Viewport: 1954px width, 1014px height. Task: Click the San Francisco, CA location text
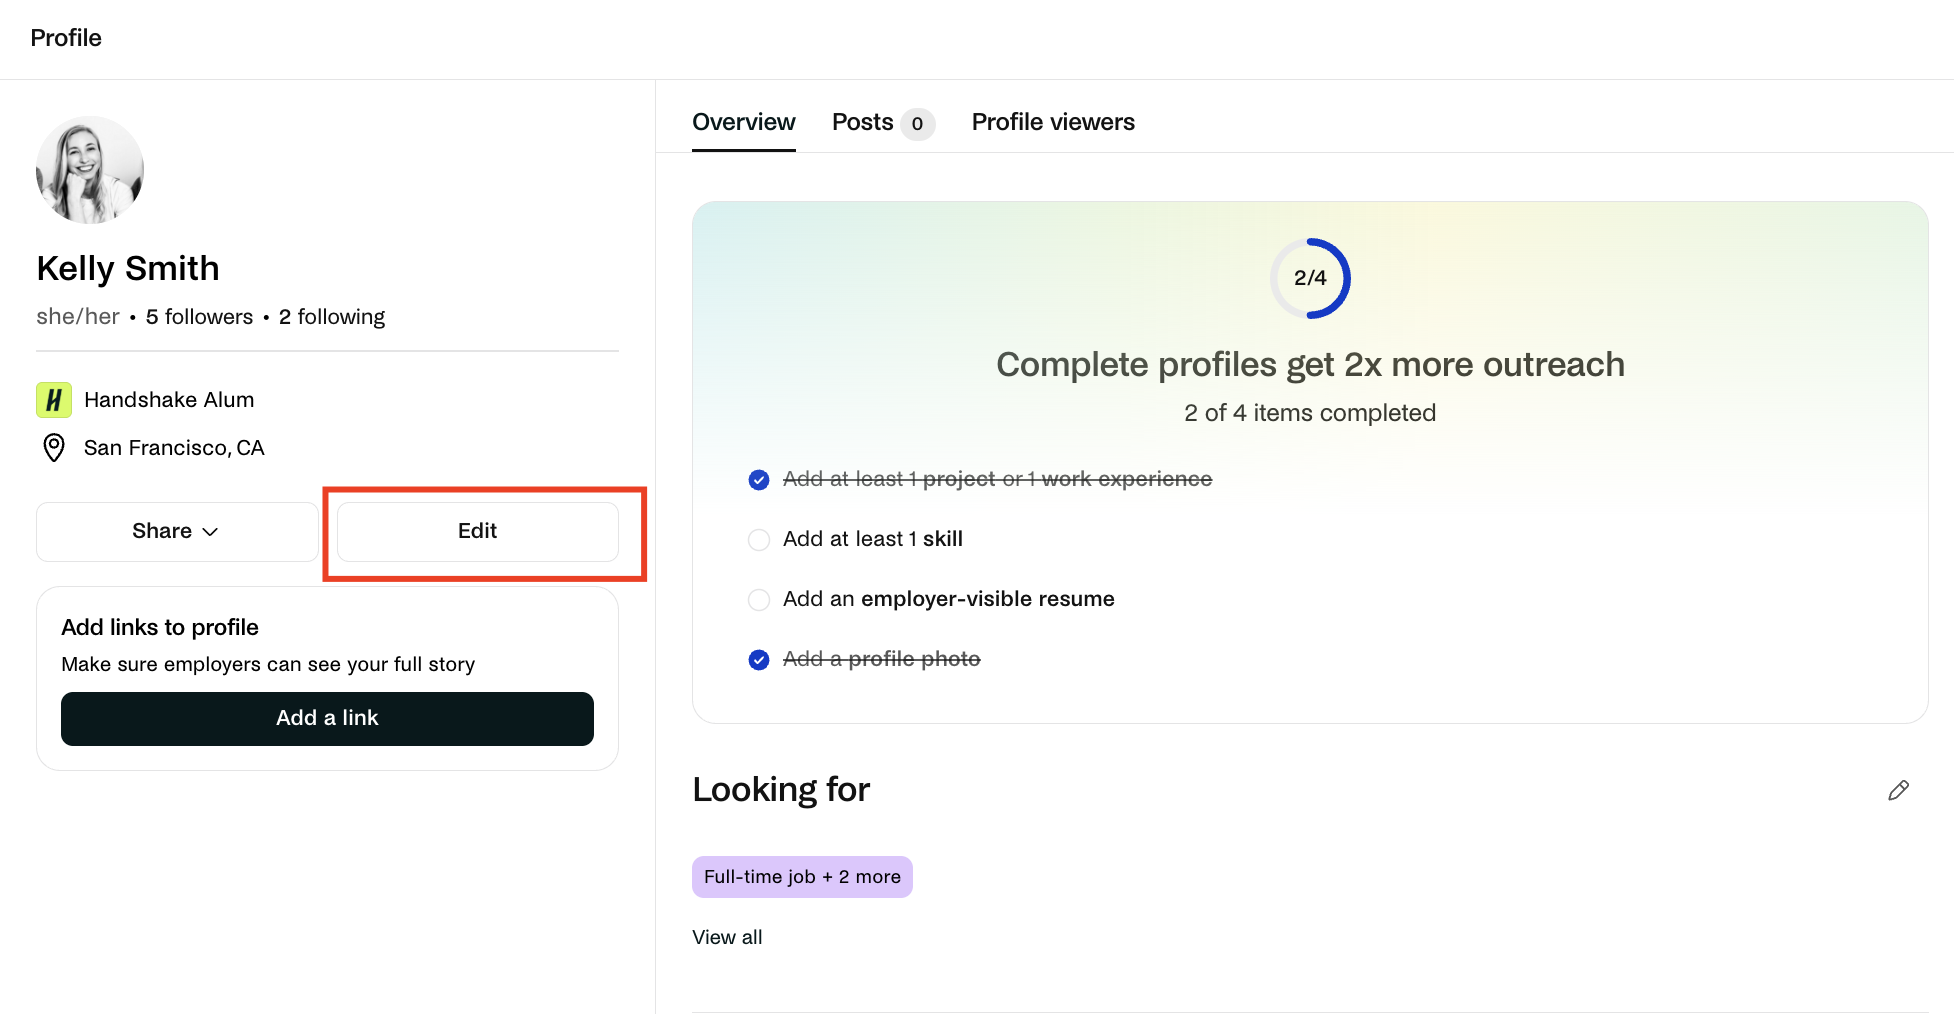[x=174, y=448]
